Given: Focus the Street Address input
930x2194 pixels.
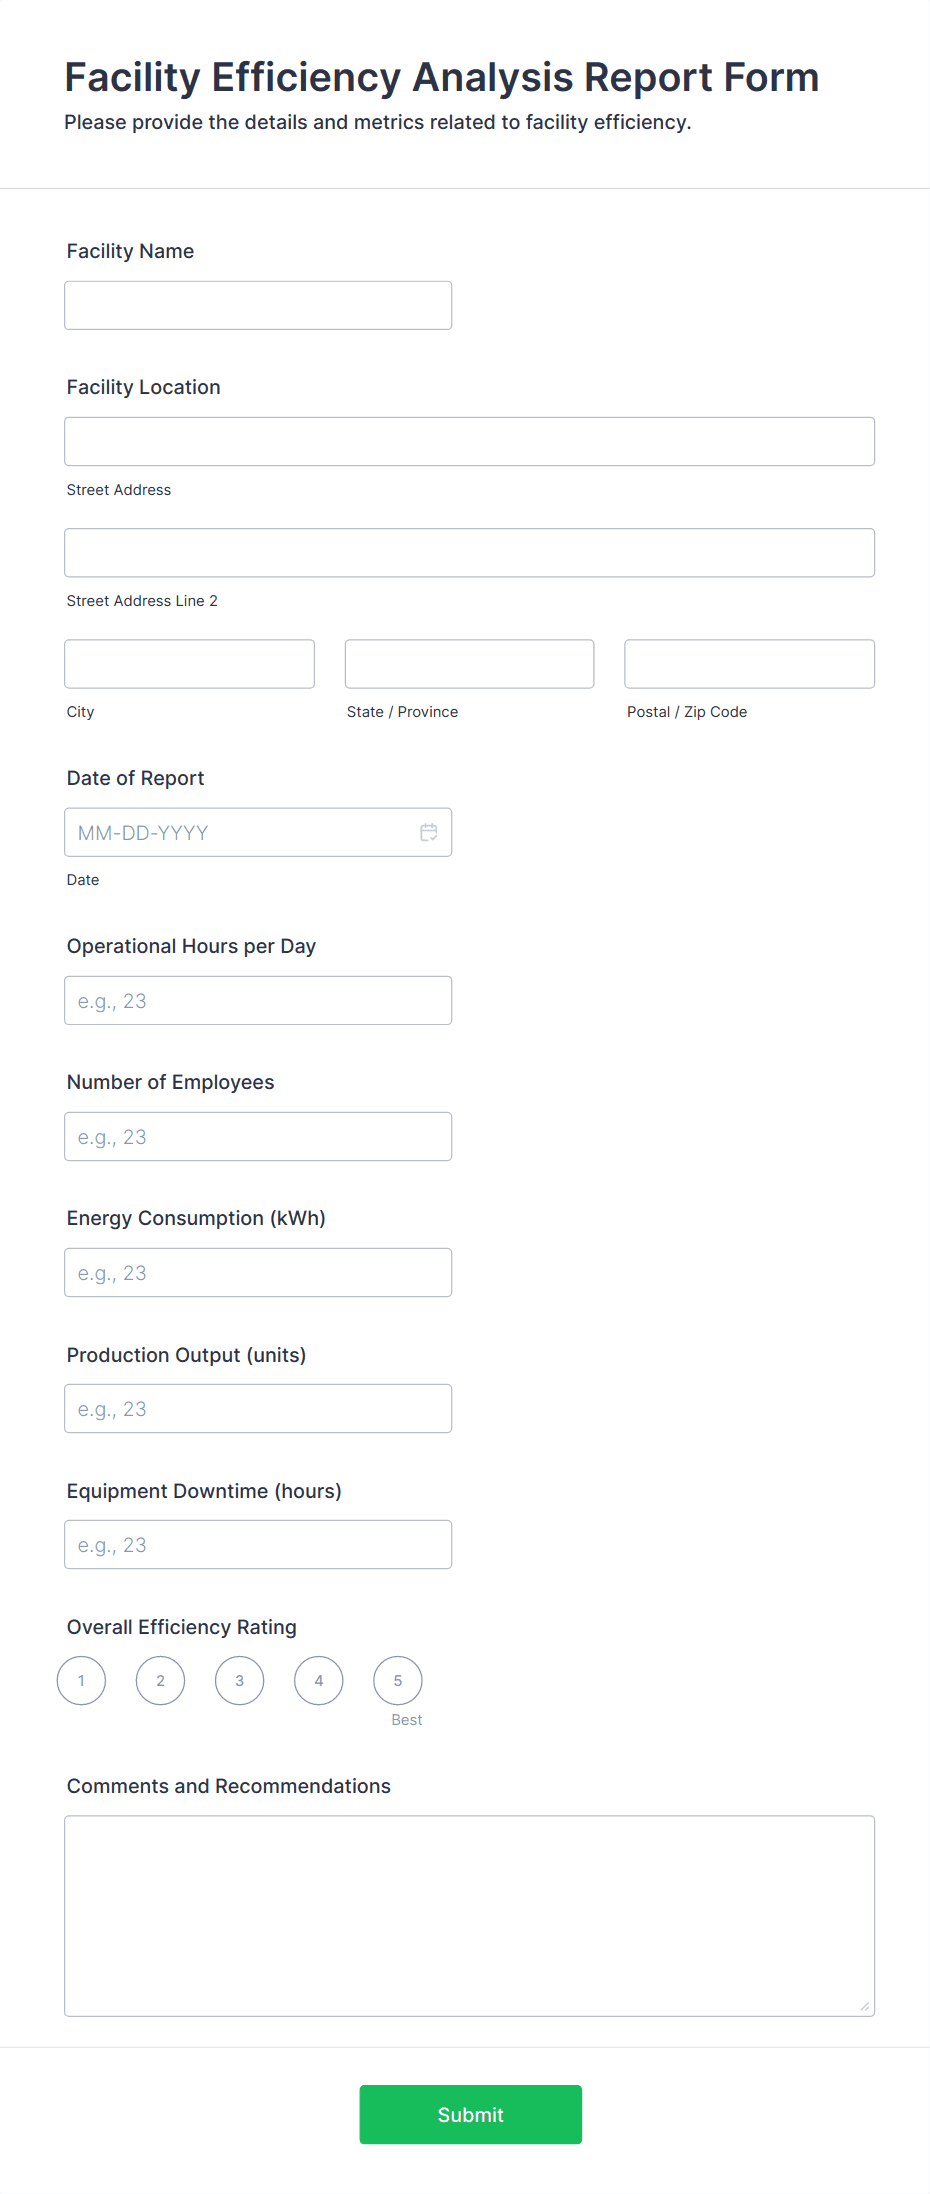Looking at the screenshot, I should (x=469, y=441).
